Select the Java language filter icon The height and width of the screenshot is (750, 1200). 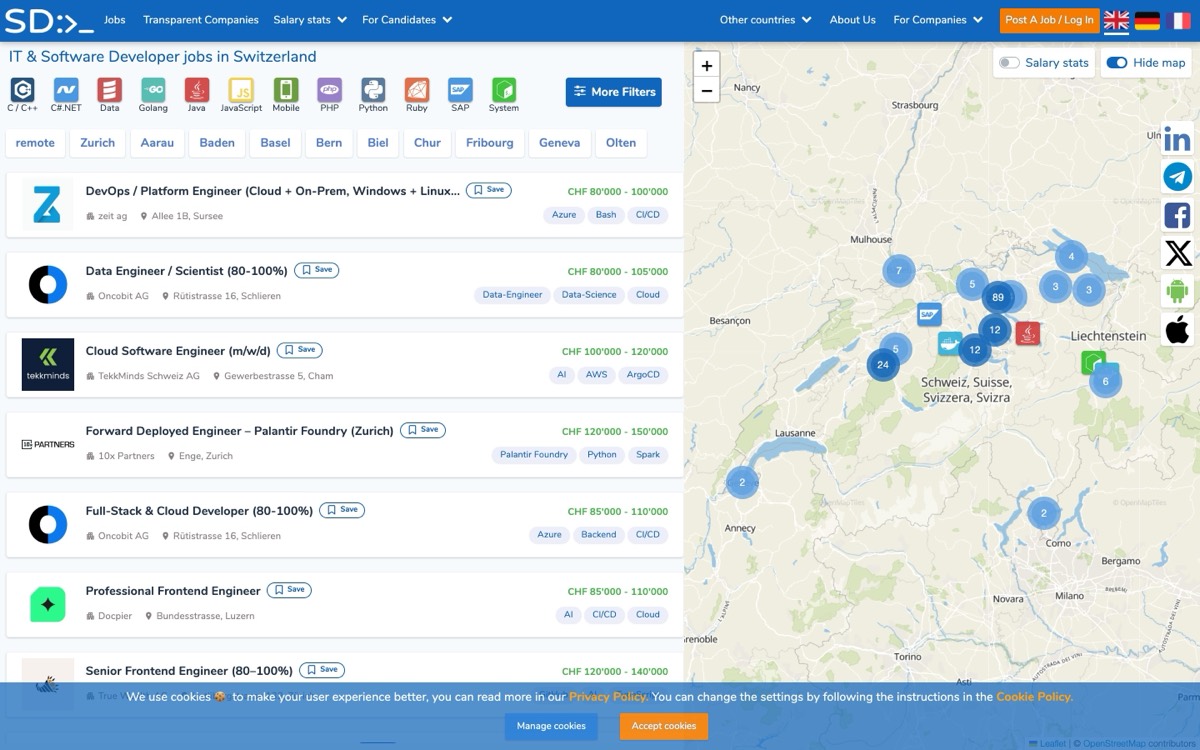click(197, 90)
